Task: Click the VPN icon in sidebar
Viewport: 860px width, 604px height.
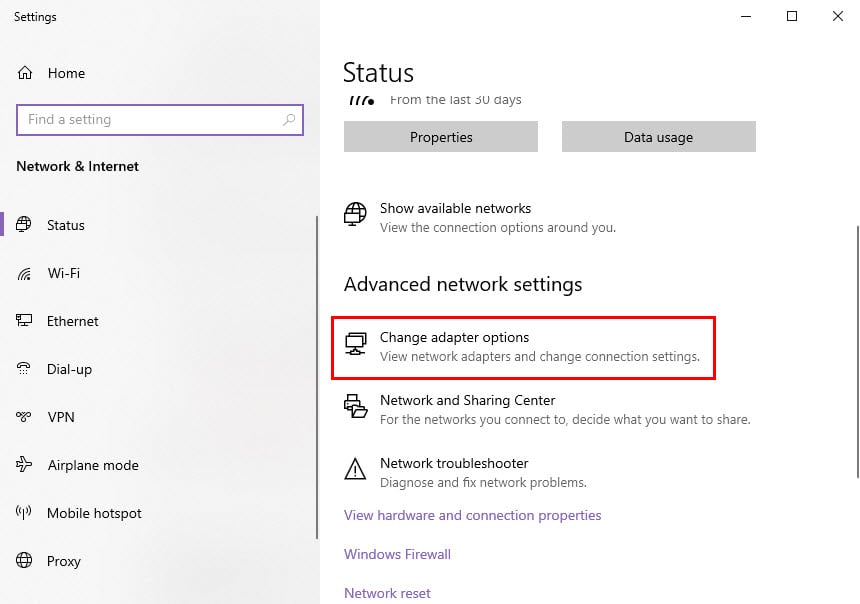Action: click(x=24, y=417)
